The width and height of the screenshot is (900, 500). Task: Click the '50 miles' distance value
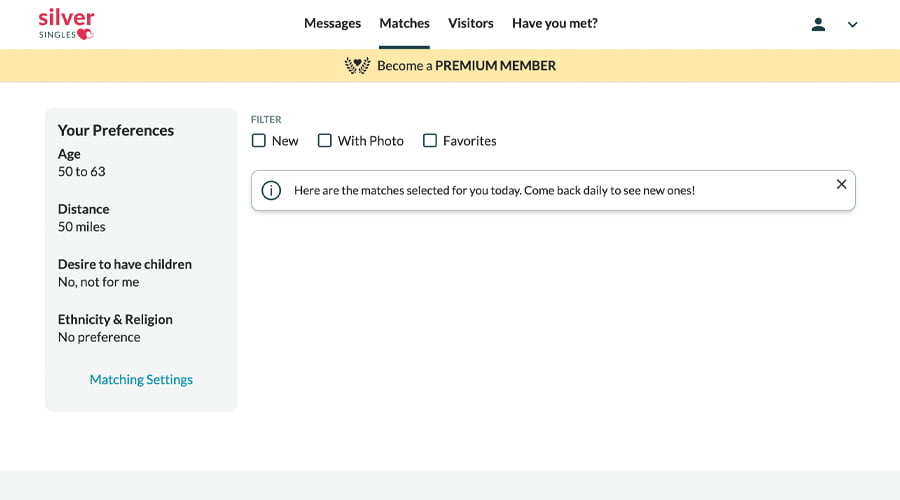click(x=82, y=227)
